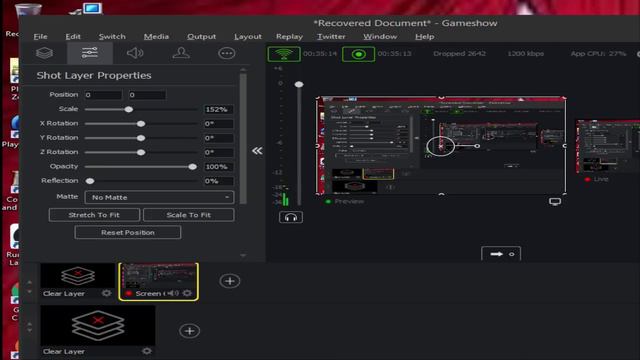Click the Scale To Fit button
The height and width of the screenshot is (360, 640).
point(189,215)
